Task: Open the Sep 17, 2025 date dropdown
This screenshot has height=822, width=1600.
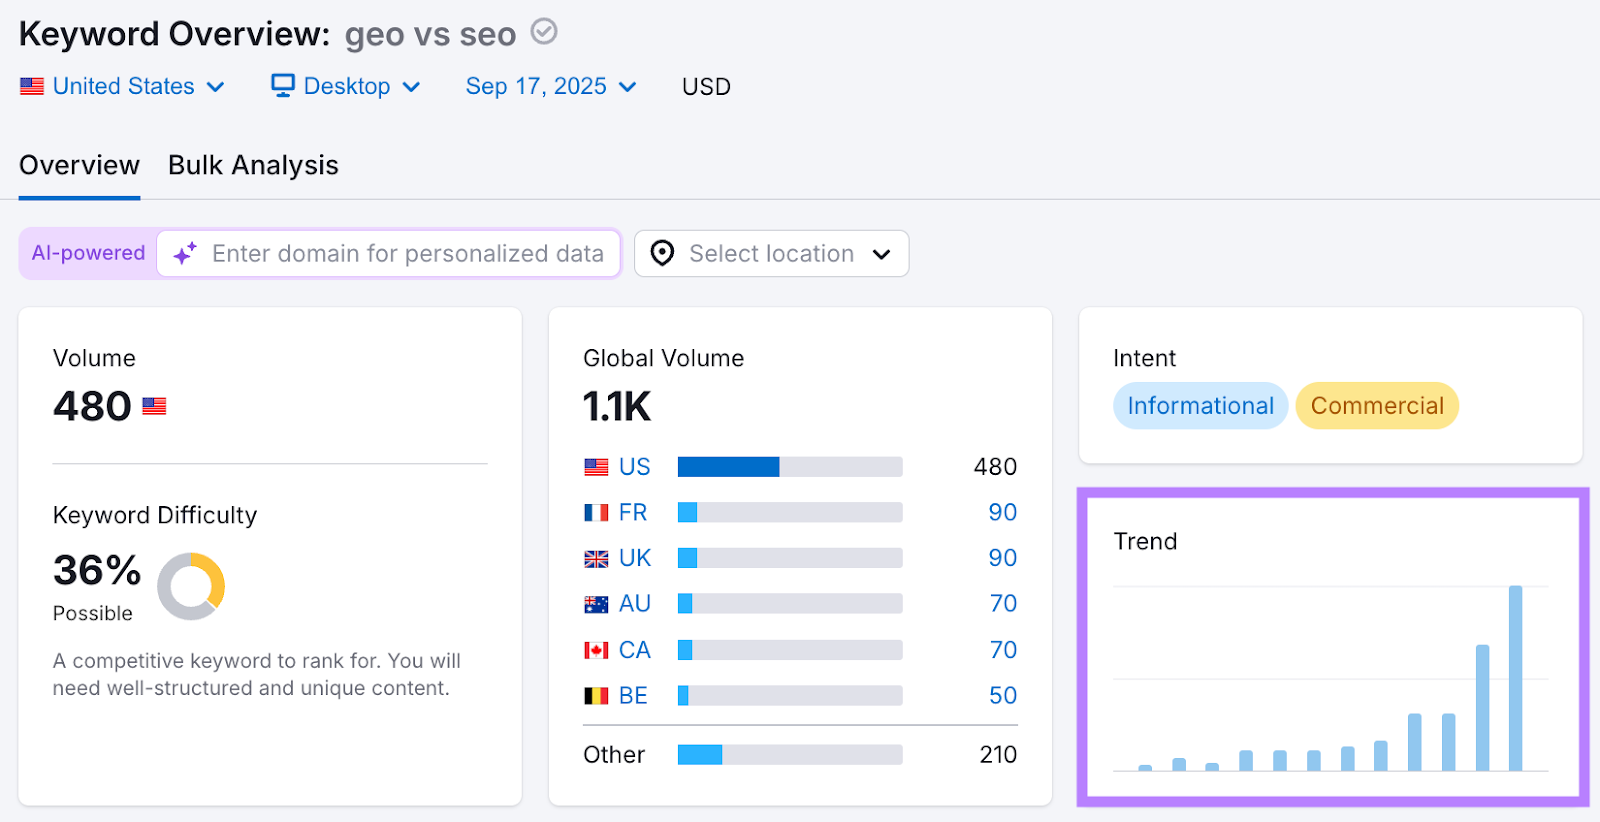Action: (x=550, y=87)
